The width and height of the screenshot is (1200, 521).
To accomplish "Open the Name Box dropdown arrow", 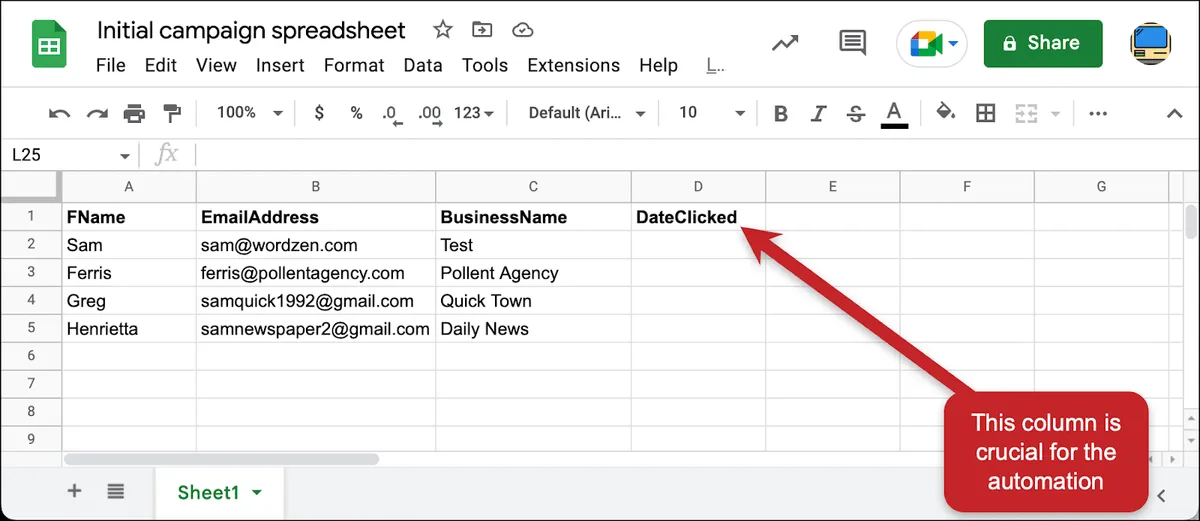I will pos(125,156).
